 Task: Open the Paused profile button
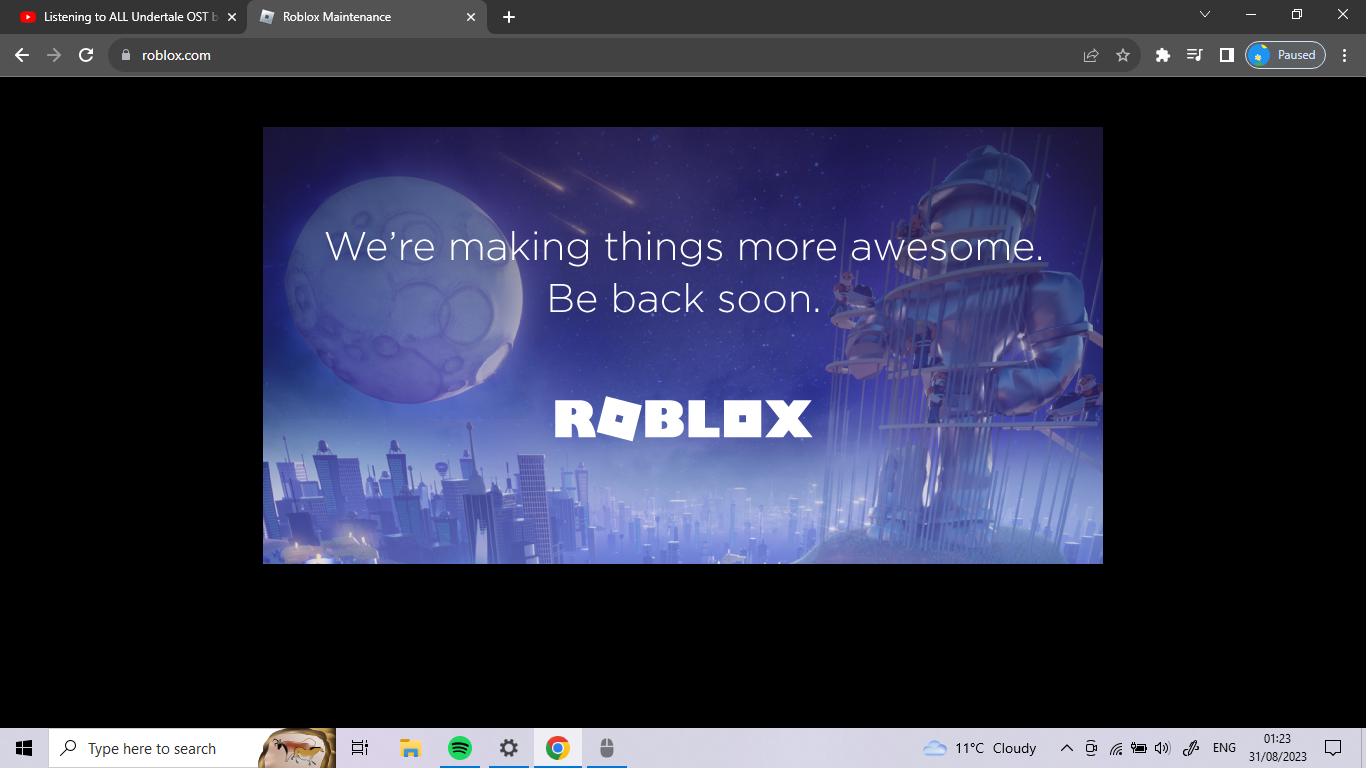[1285, 55]
